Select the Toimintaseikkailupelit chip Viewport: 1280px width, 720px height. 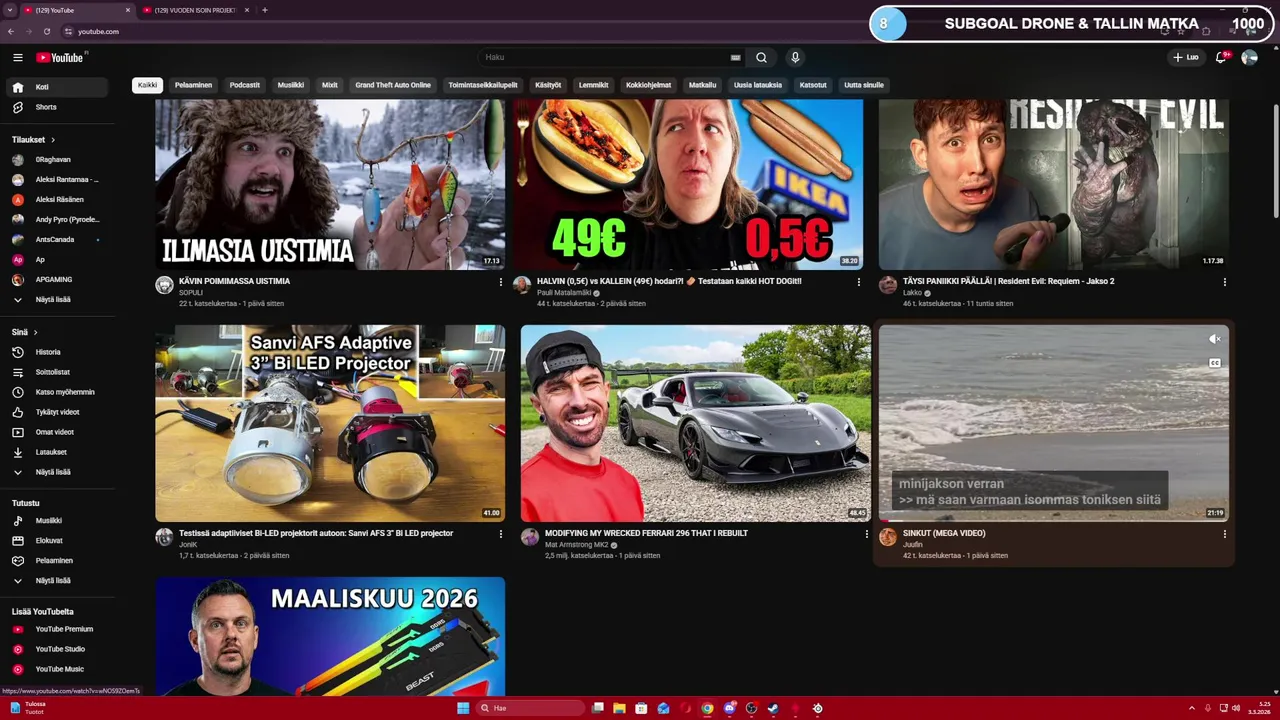coord(483,85)
